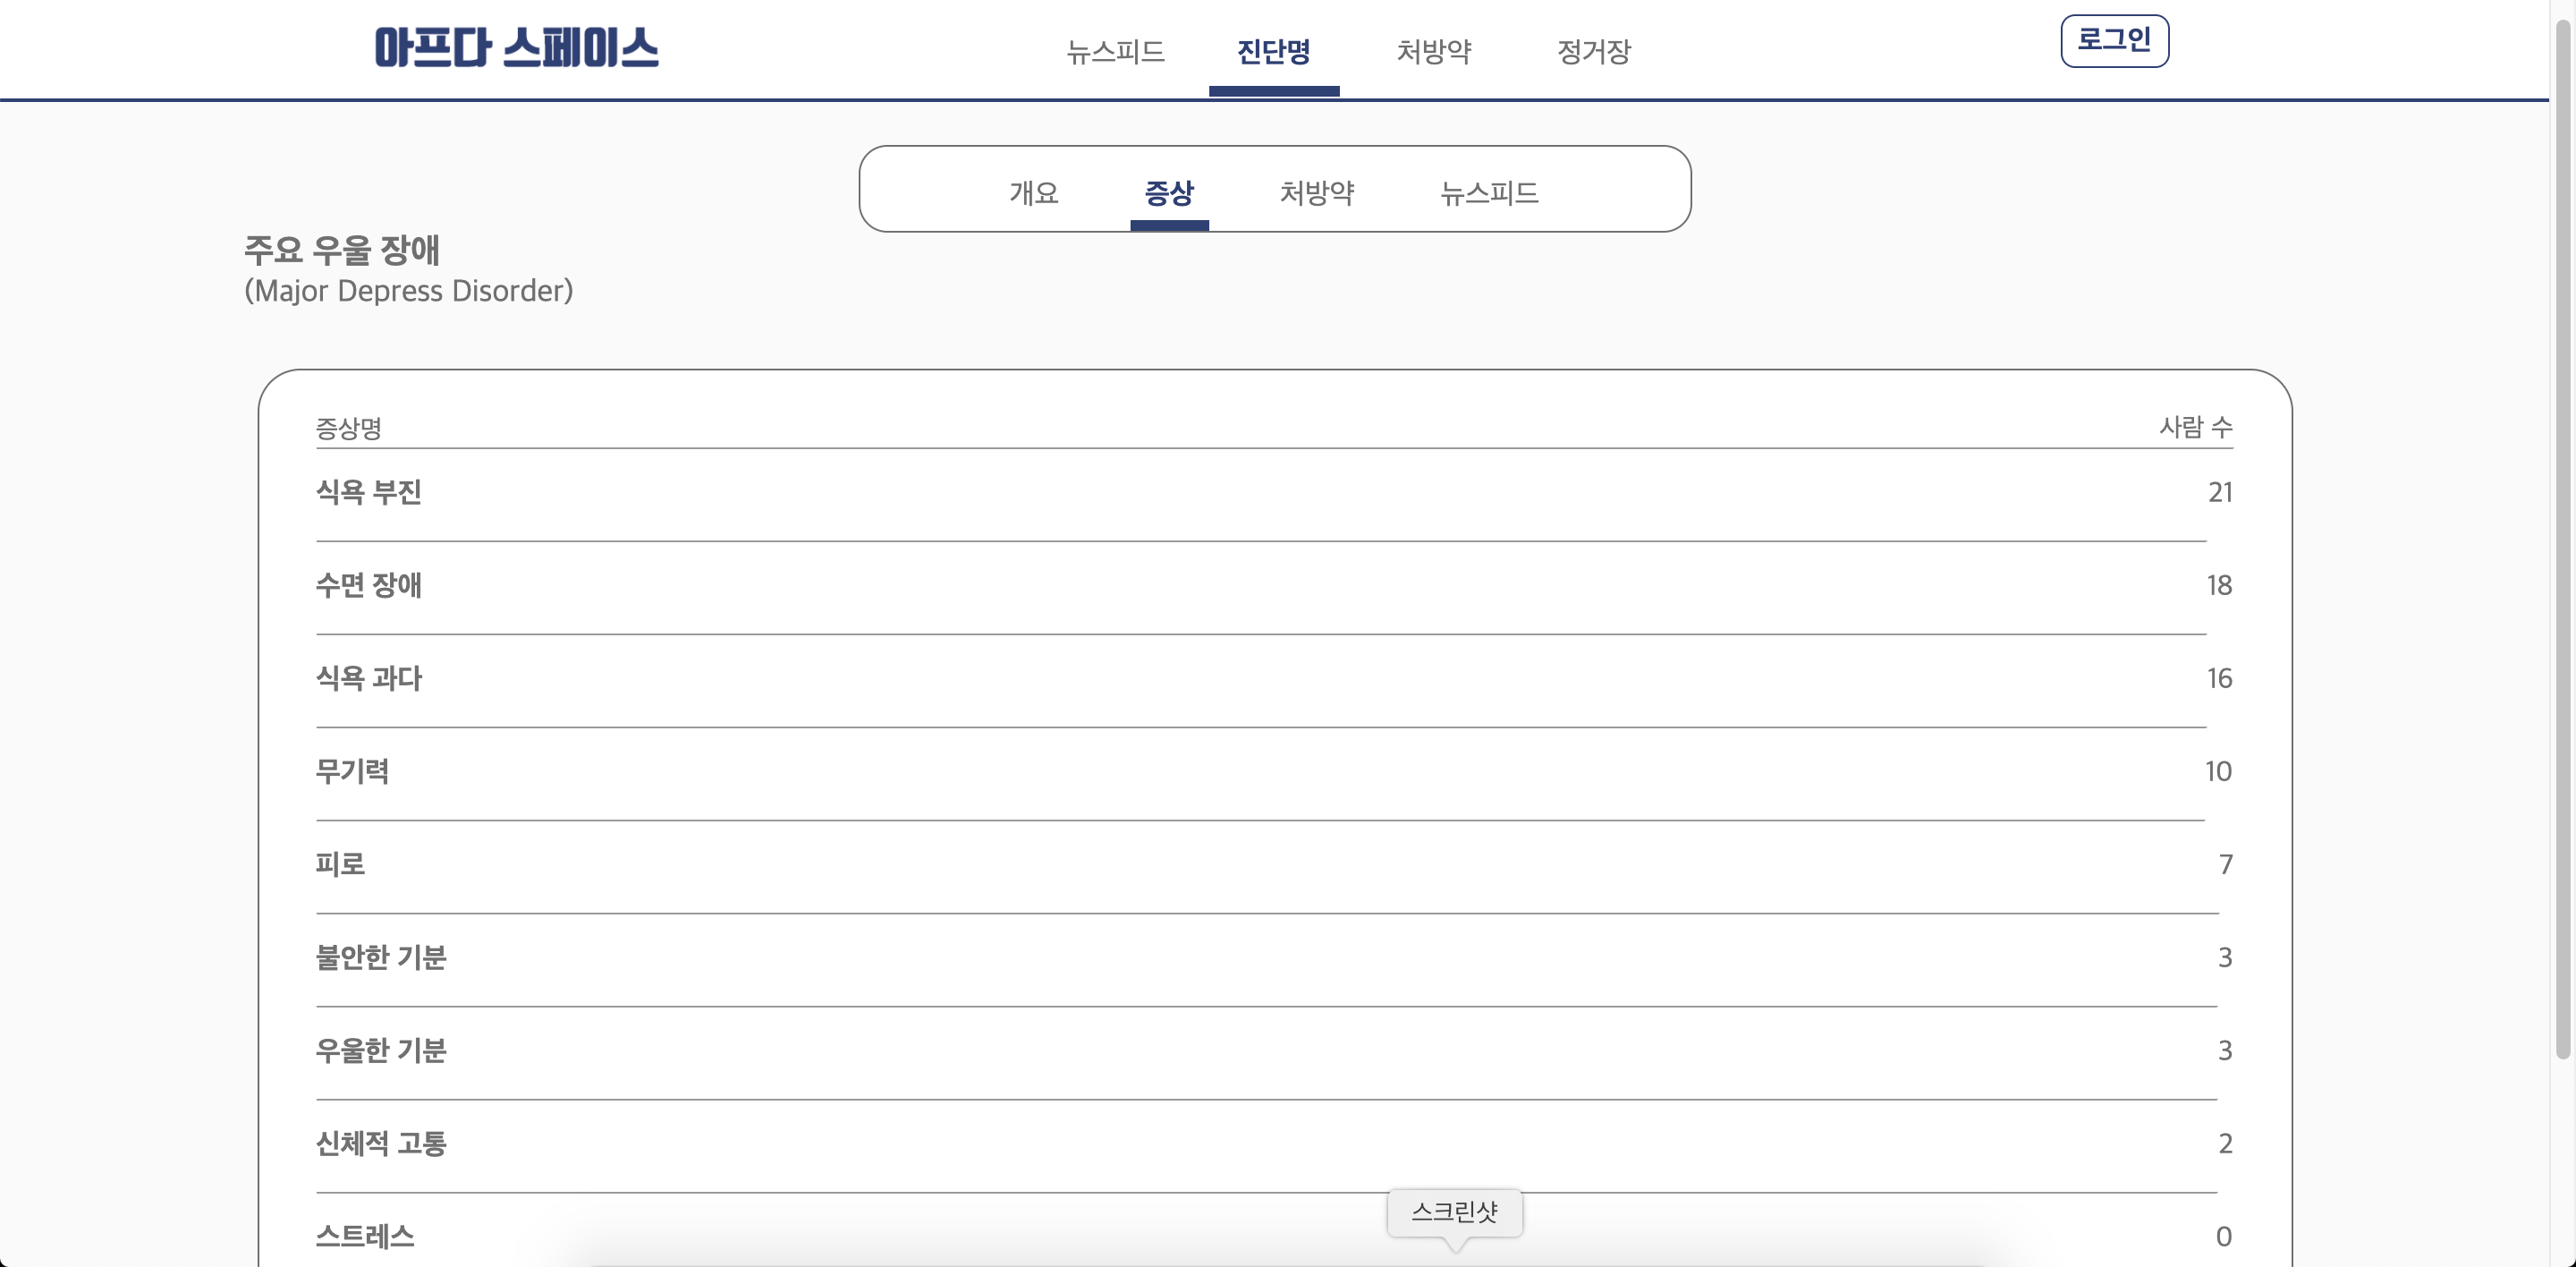Switch to the 개요 sub-tab

click(x=1033, y=192)
